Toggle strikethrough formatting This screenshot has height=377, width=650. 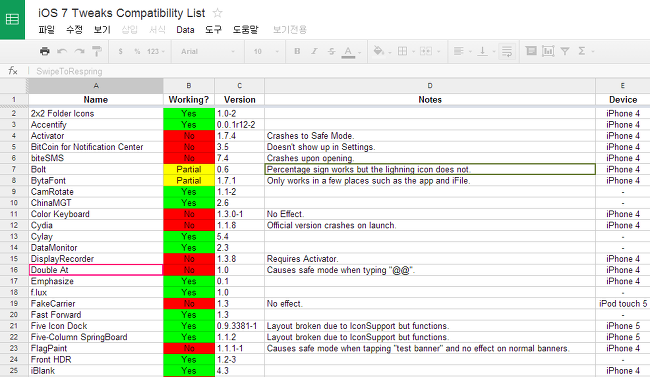tap(331, 51)
